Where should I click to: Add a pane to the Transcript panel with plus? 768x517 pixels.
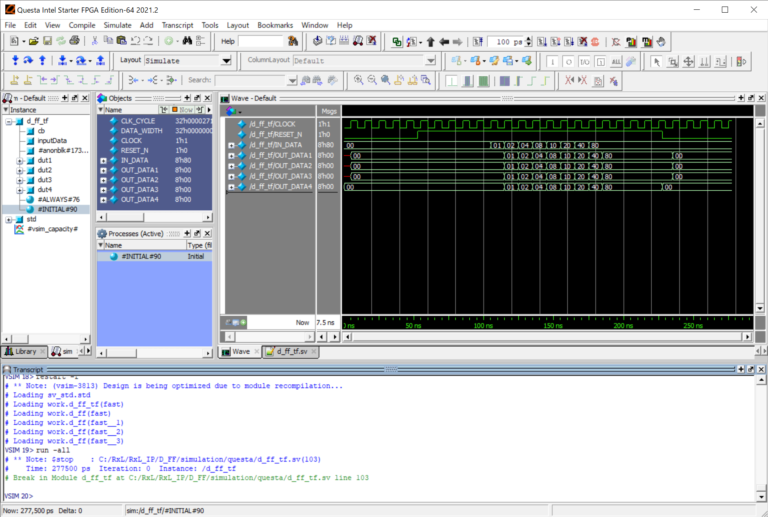tap(741, 369)
